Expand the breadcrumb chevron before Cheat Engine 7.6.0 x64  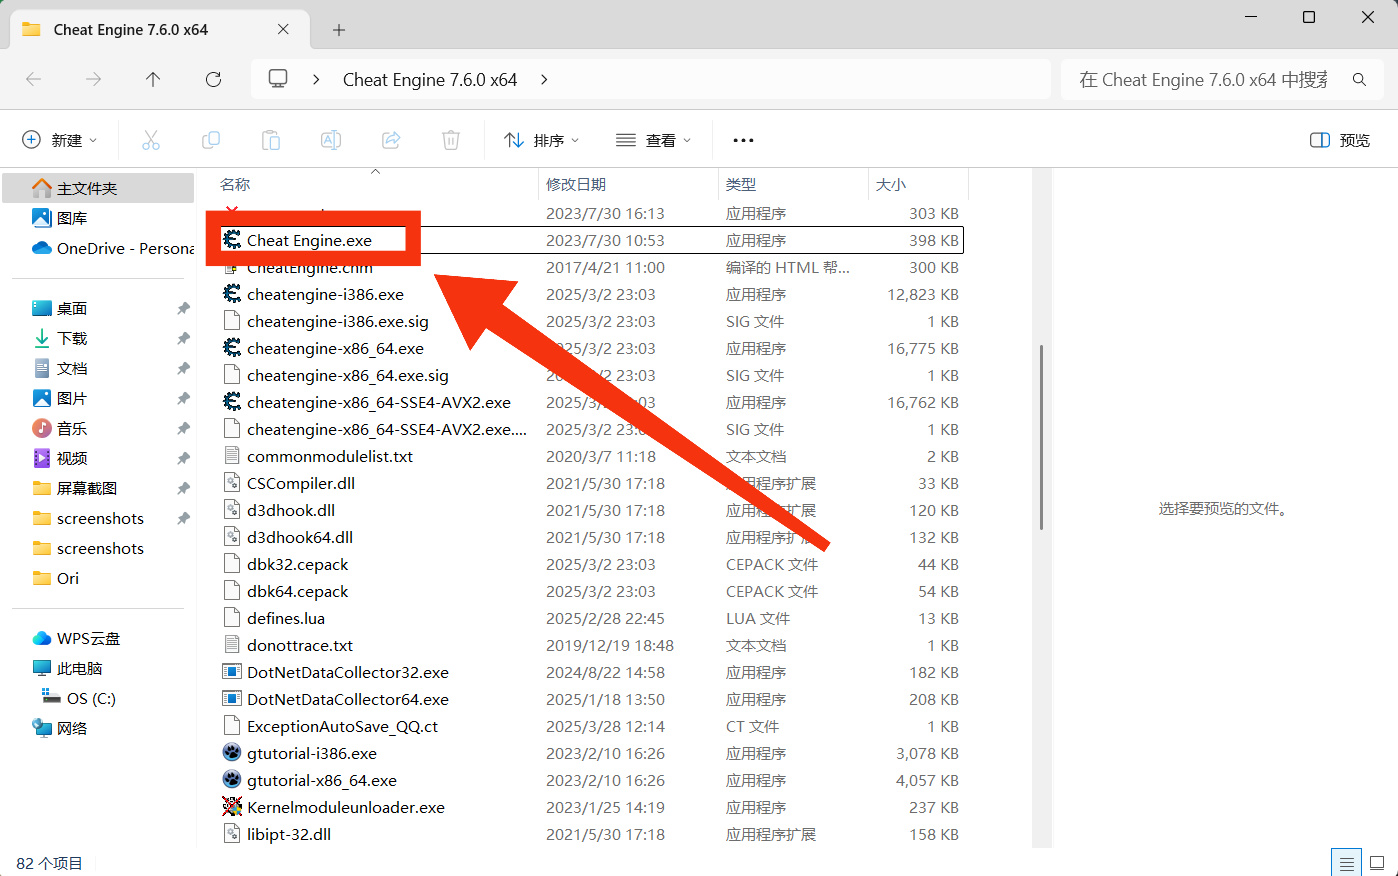click(316, 79)
